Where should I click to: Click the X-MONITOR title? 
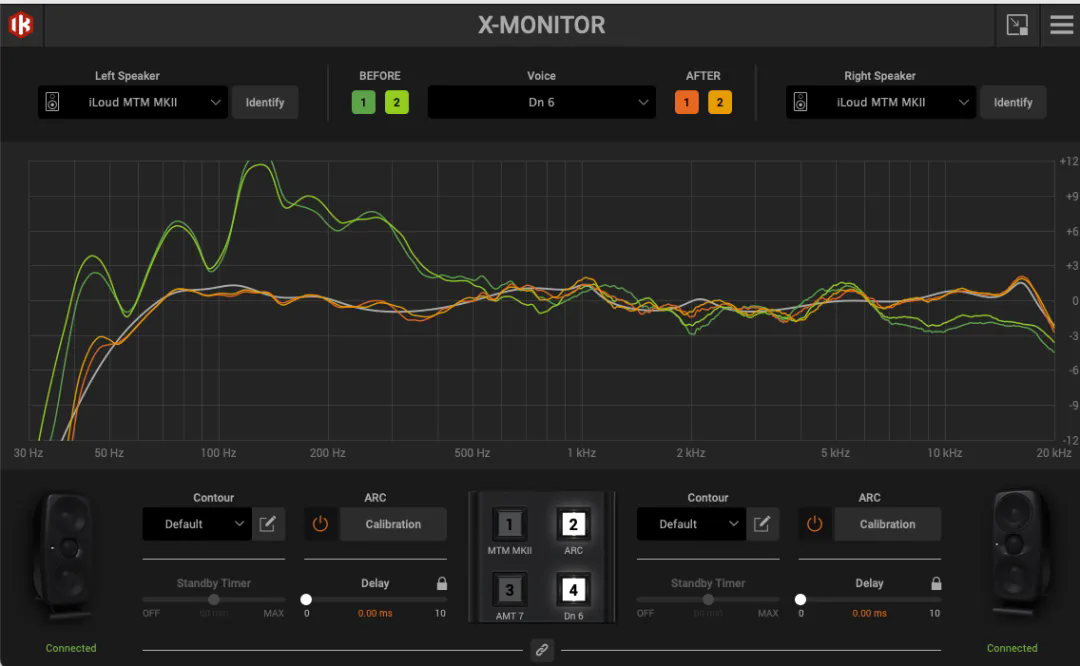pyautogui.click(x=541, y=25)
